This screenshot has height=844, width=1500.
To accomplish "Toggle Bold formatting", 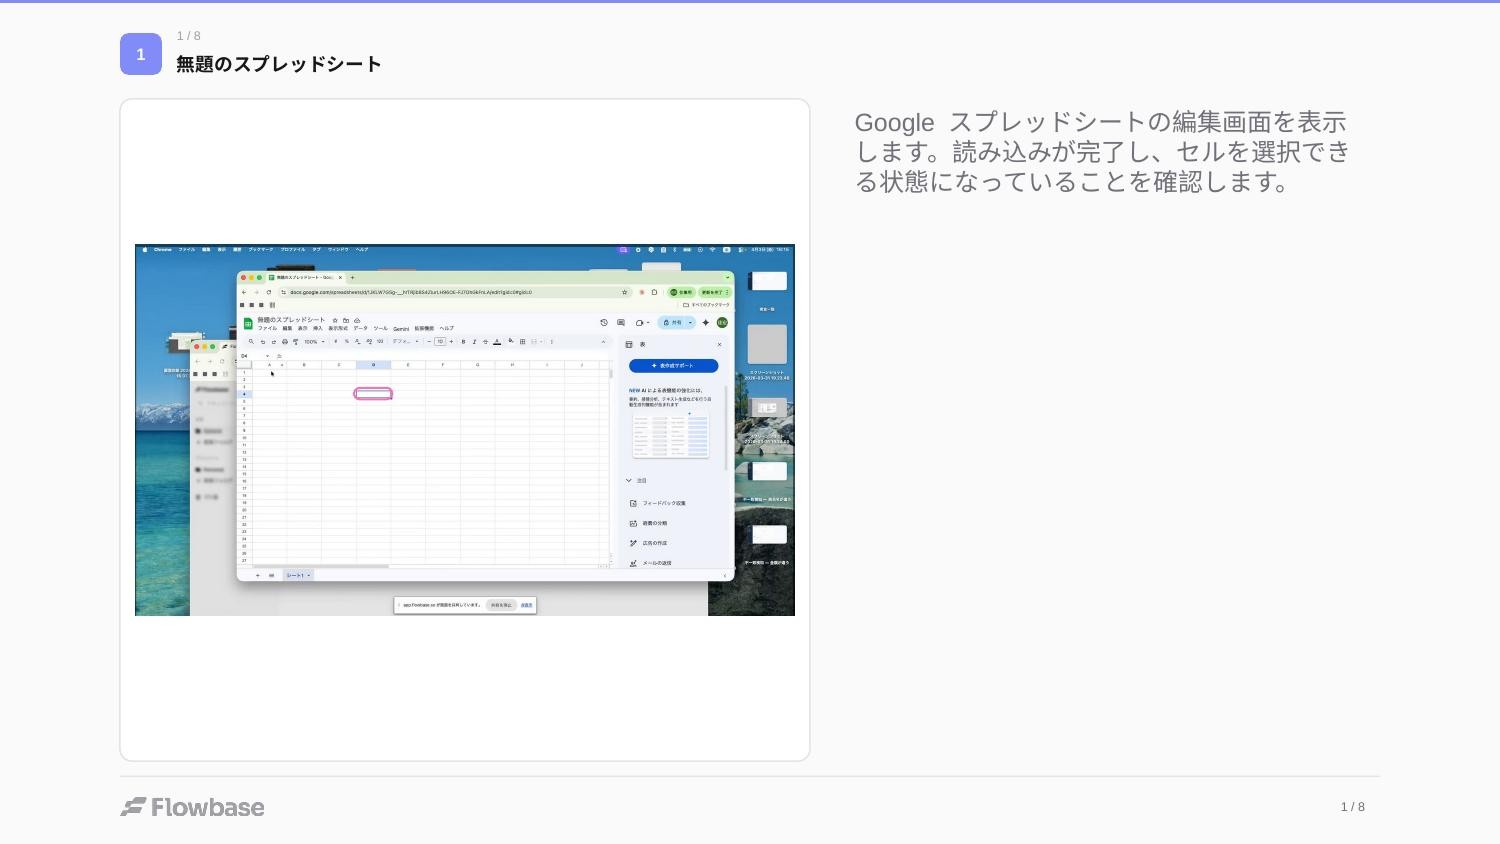I will [463, 342].
